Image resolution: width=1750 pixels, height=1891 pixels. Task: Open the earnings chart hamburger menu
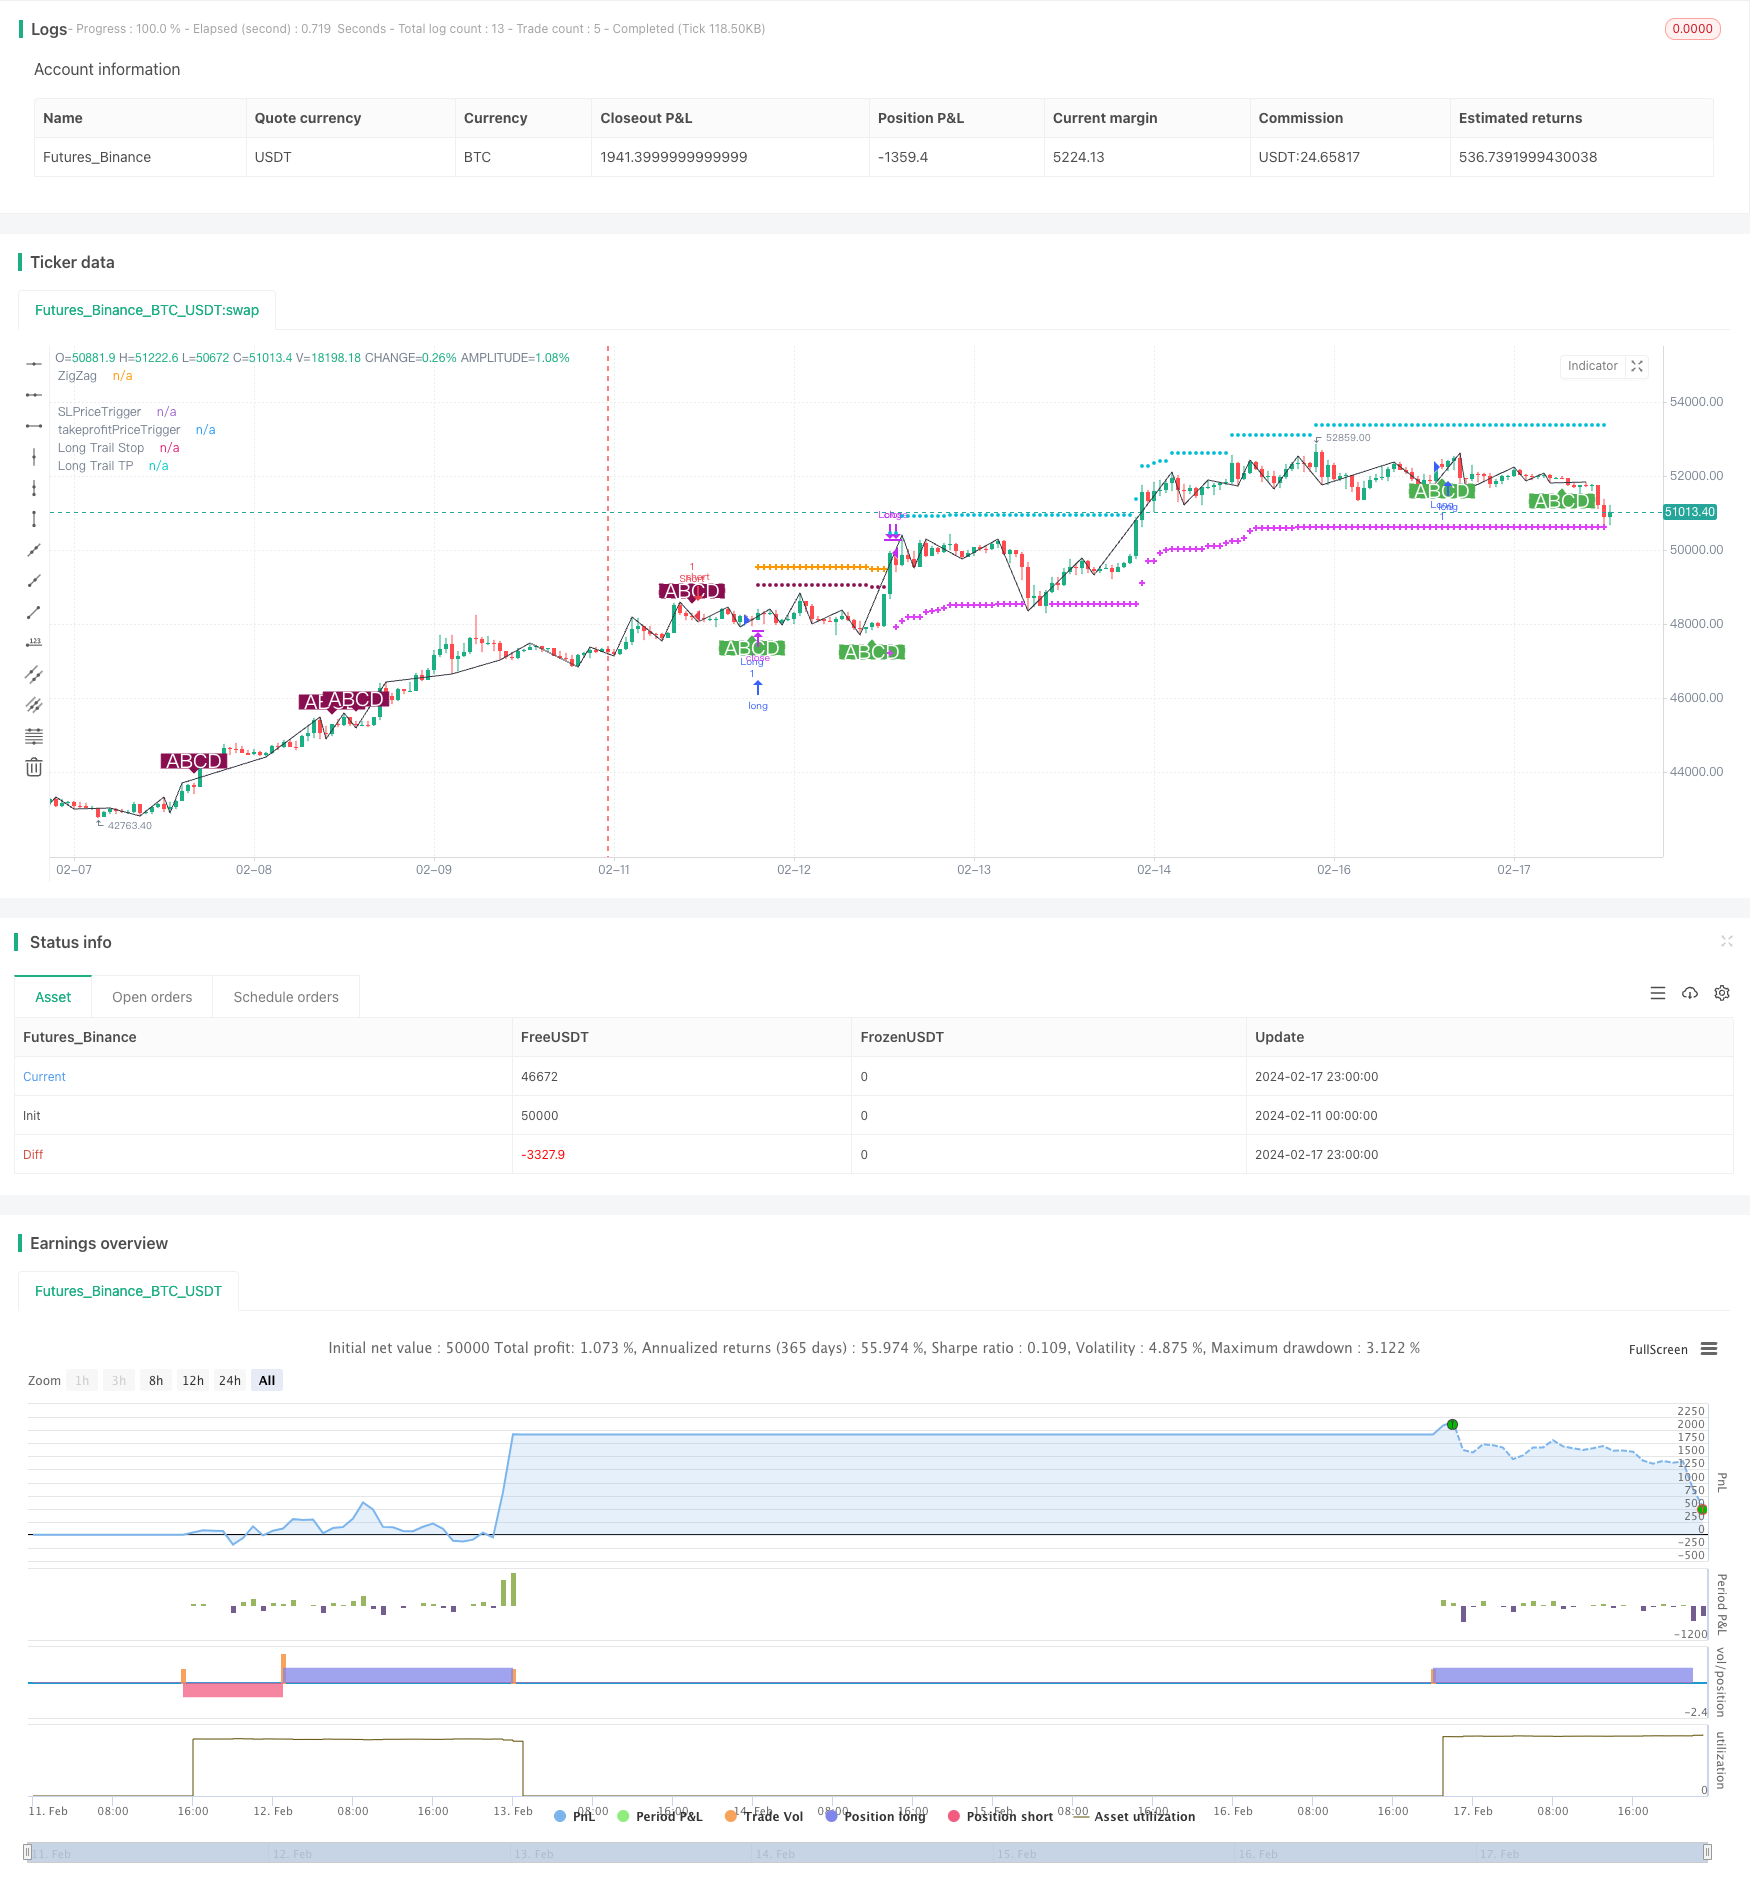1709,1349
